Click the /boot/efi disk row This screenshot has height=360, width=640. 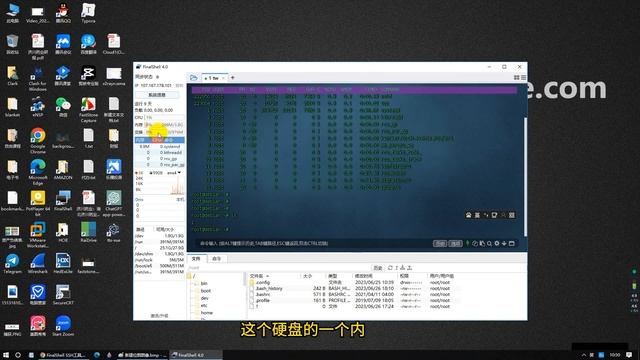[x=160, y=266]
